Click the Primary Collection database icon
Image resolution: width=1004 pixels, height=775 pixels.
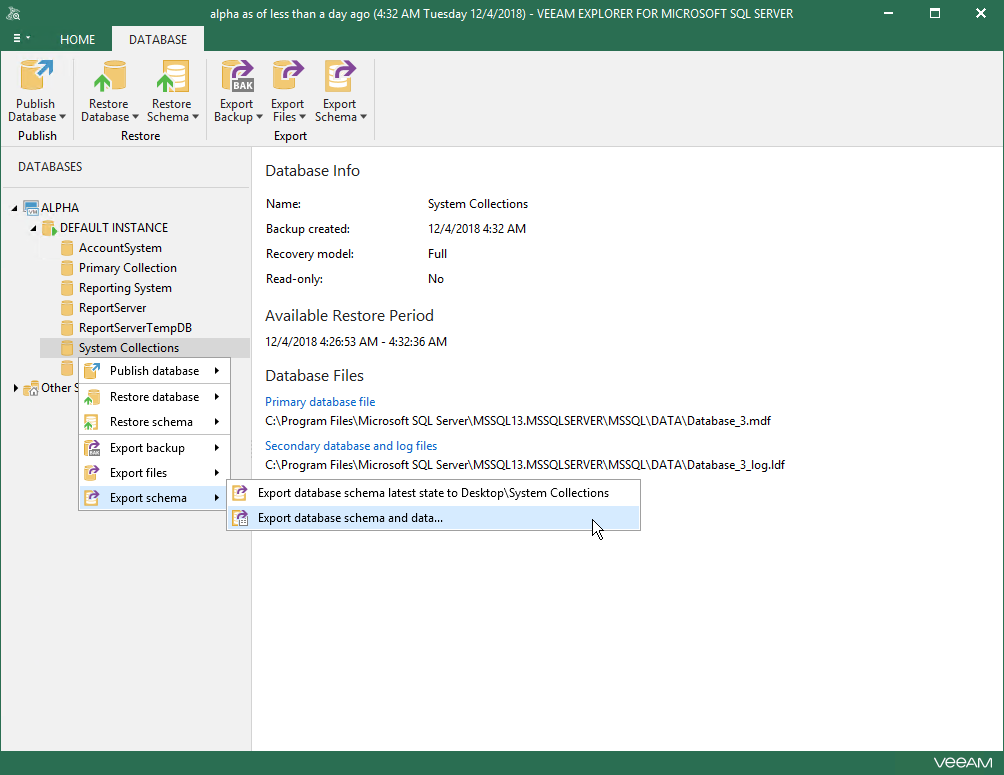click(67, 268)
